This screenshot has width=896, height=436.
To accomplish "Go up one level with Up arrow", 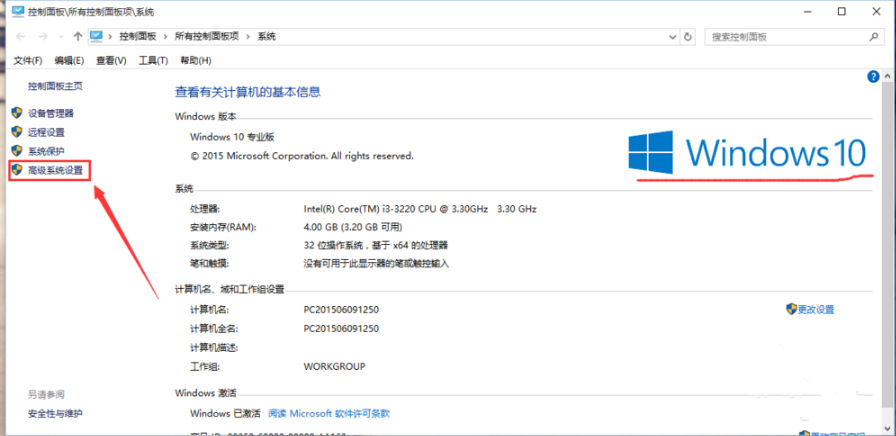I will click(x=78, y=37).
